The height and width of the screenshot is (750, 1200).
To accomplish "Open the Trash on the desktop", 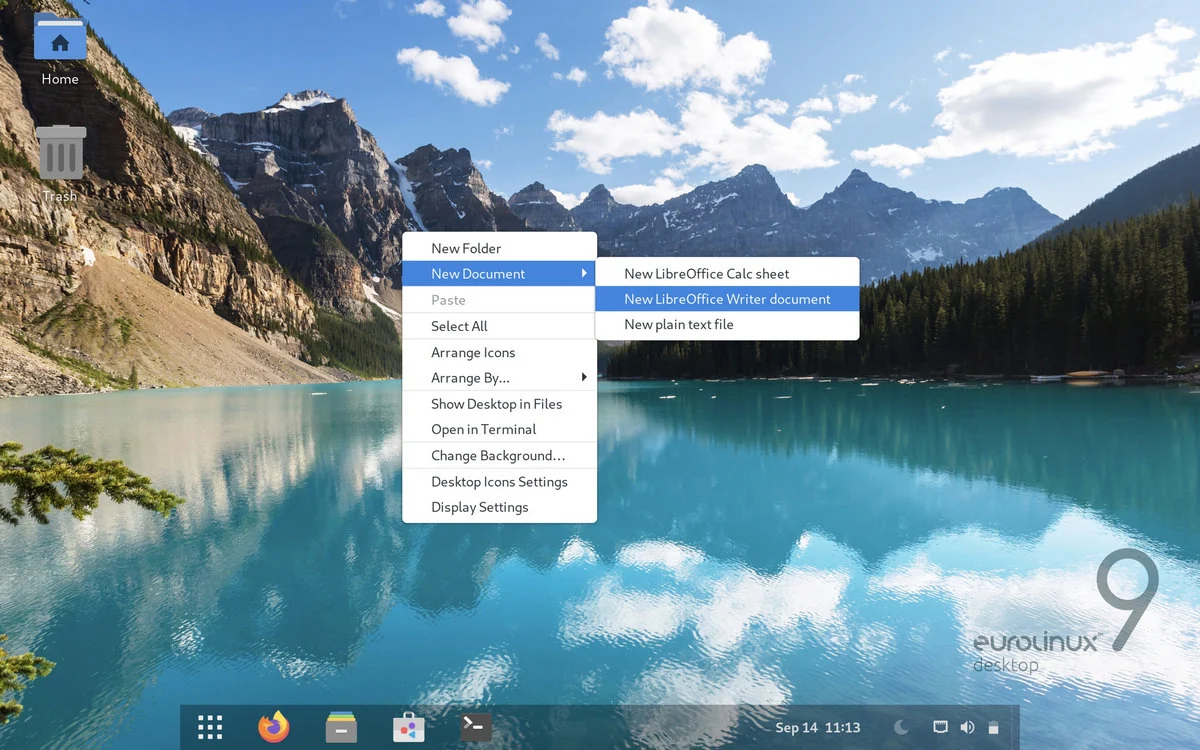I will (x=60, y=152).
